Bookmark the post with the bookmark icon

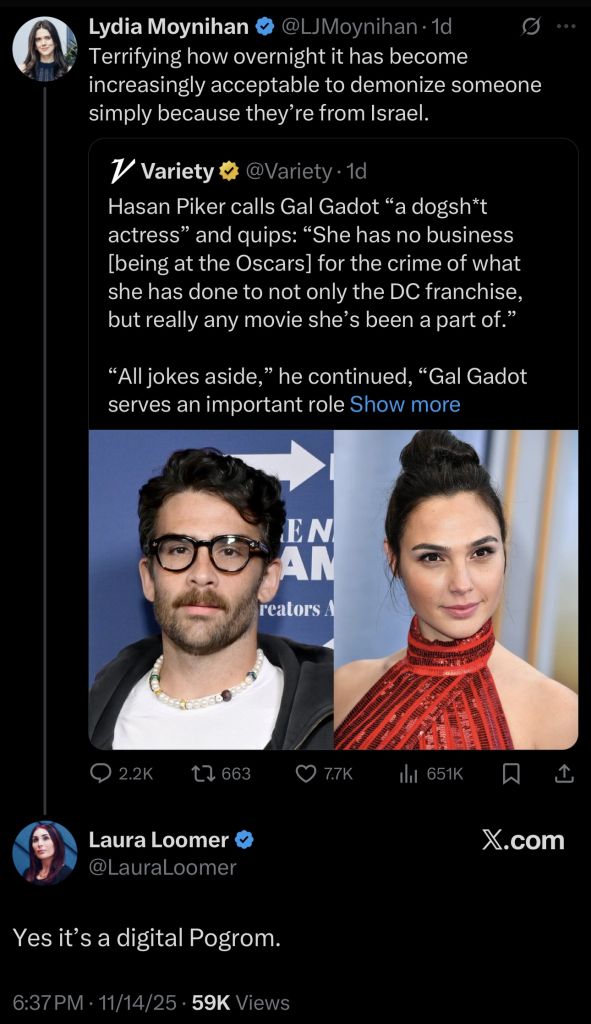(512, 774)
